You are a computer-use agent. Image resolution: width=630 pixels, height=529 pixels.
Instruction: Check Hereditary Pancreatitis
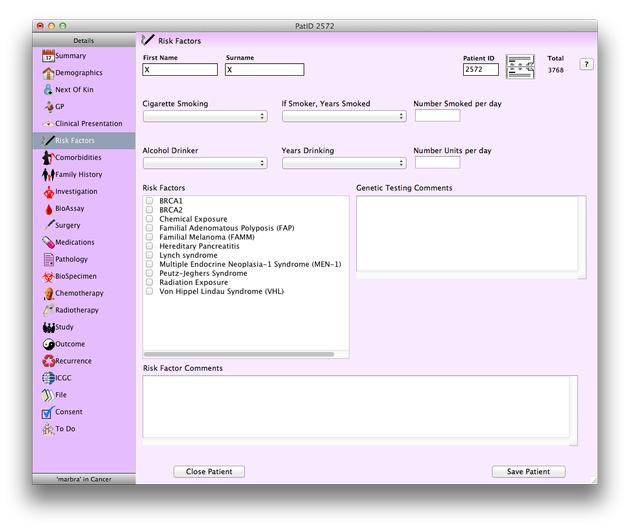click(149, 246)
